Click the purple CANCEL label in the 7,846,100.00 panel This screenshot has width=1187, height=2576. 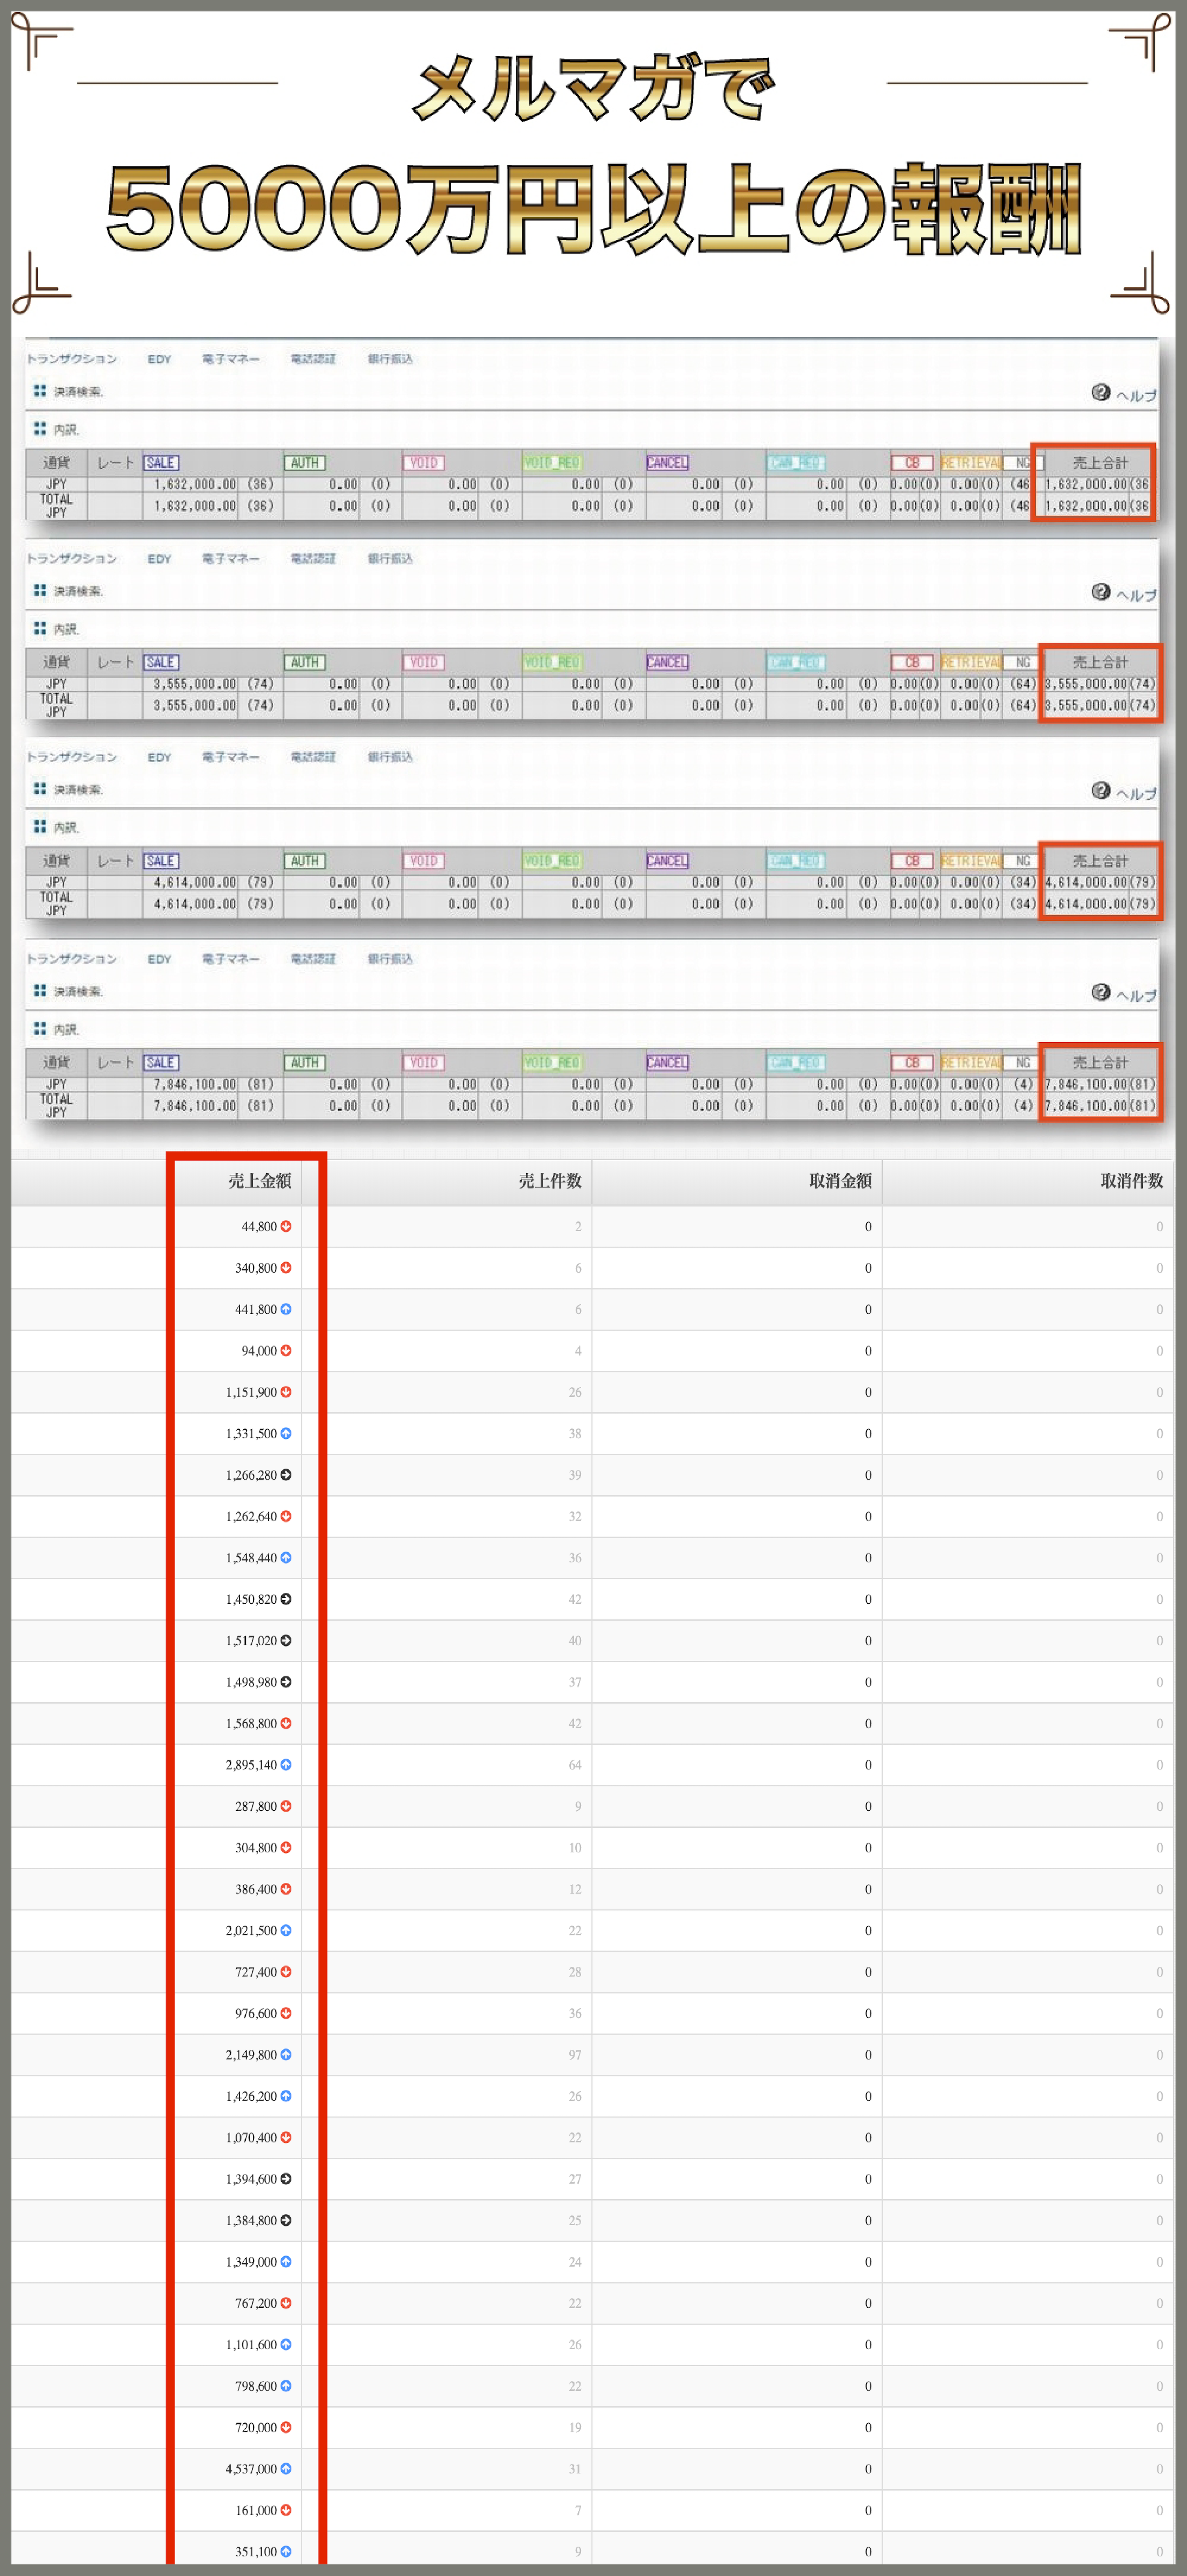click(x=667, y=1063)
